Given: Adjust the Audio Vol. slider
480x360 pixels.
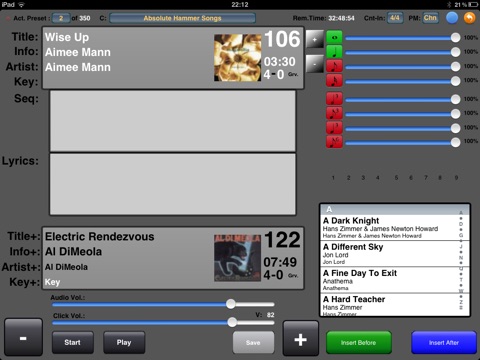Looking at the screenshot, I should click(x=163, y=304).
